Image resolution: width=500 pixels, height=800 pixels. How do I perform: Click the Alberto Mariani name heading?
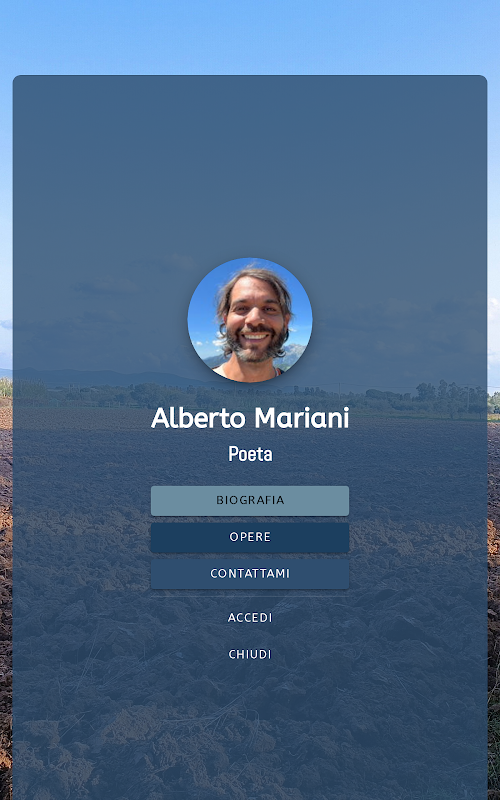click(x=250, y=418)
